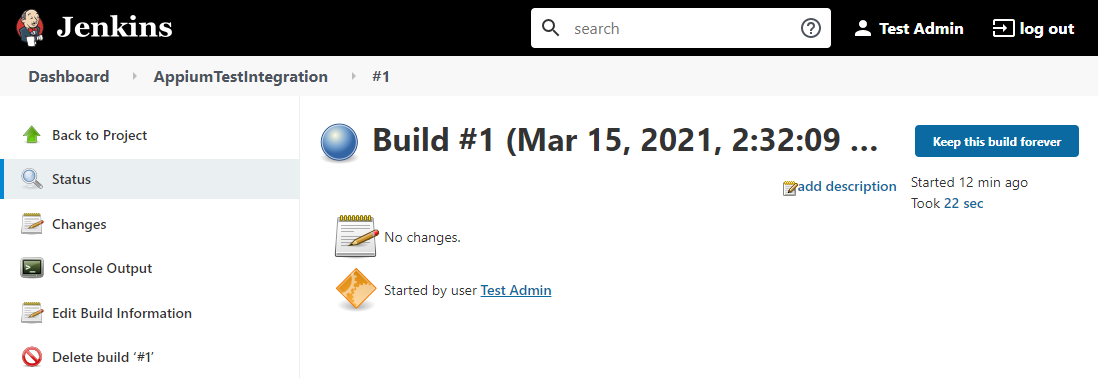This screenshot has width=1098, height=378.
Task: Click the search help question mark icon
Action: click(x=810, y=29)
